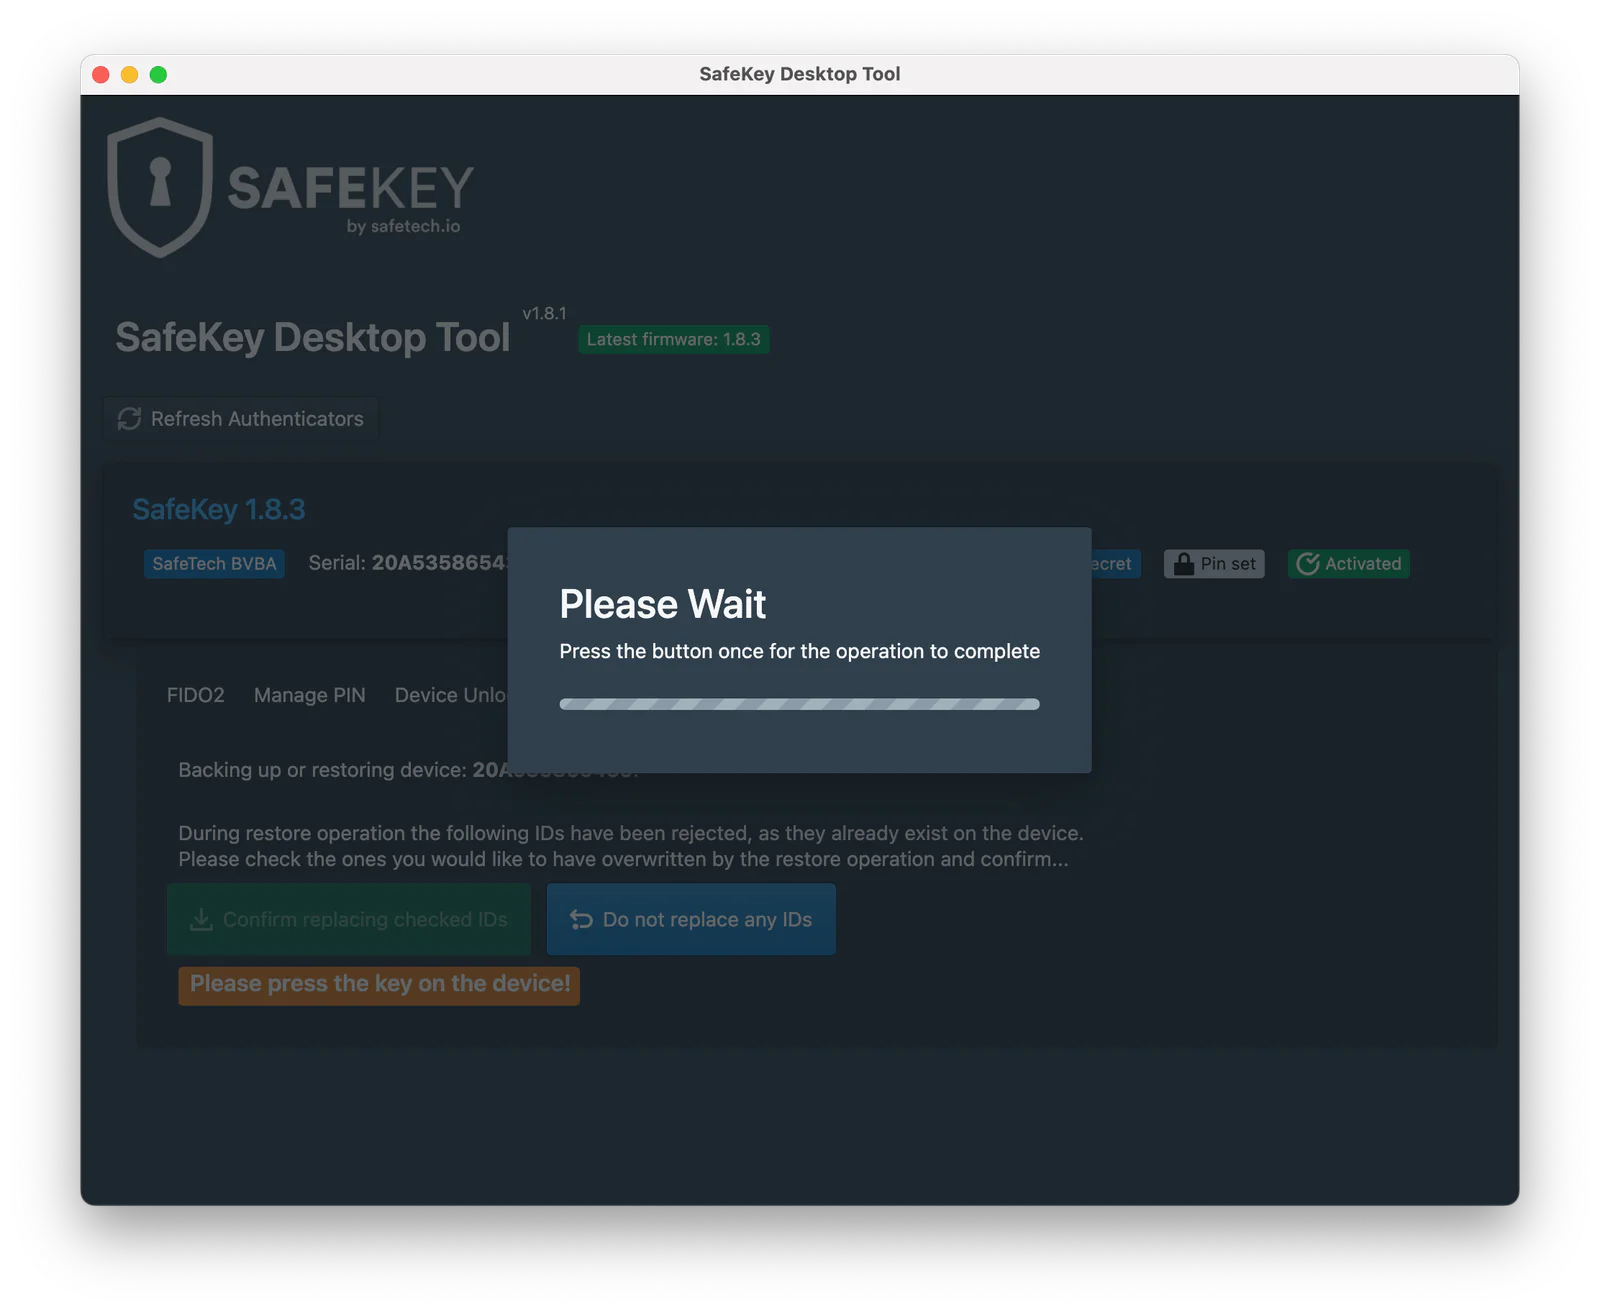
Task: Click the 'Press the button once' message
Action: click(x=800, y=651)
